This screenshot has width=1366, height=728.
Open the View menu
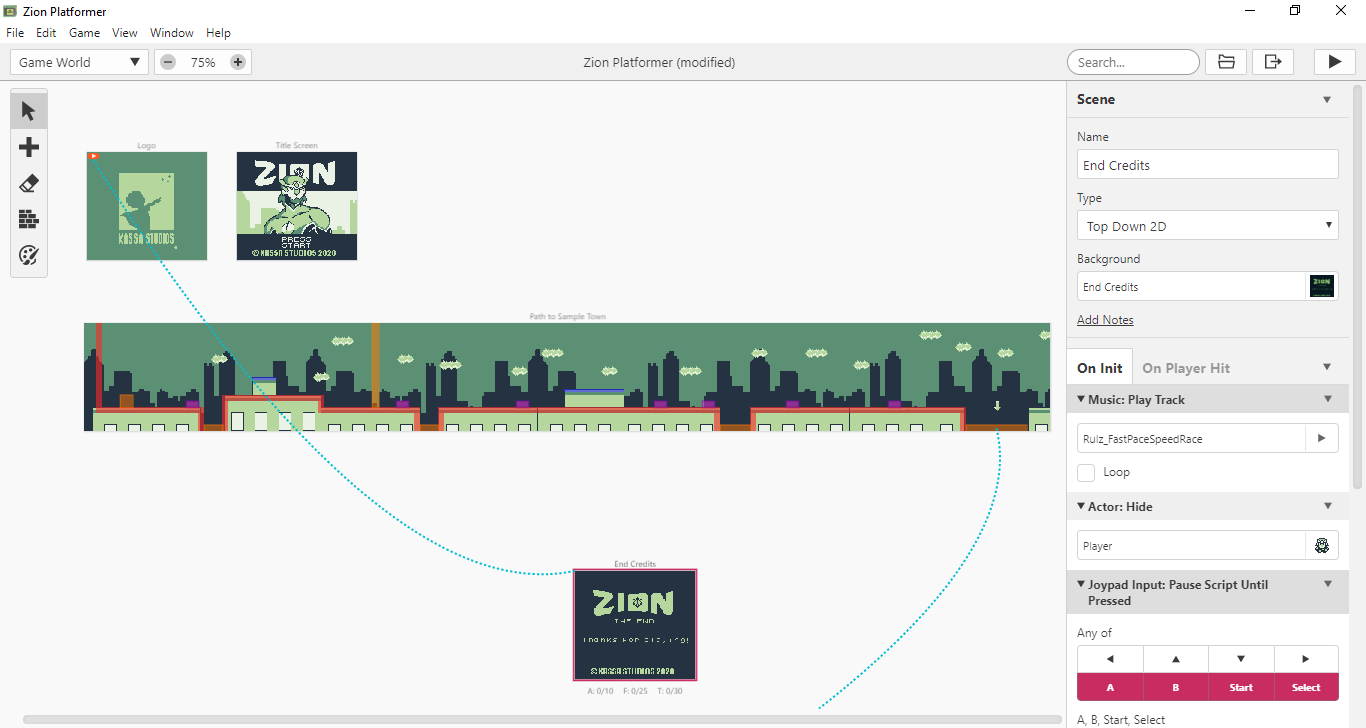[x=125, y=33]
